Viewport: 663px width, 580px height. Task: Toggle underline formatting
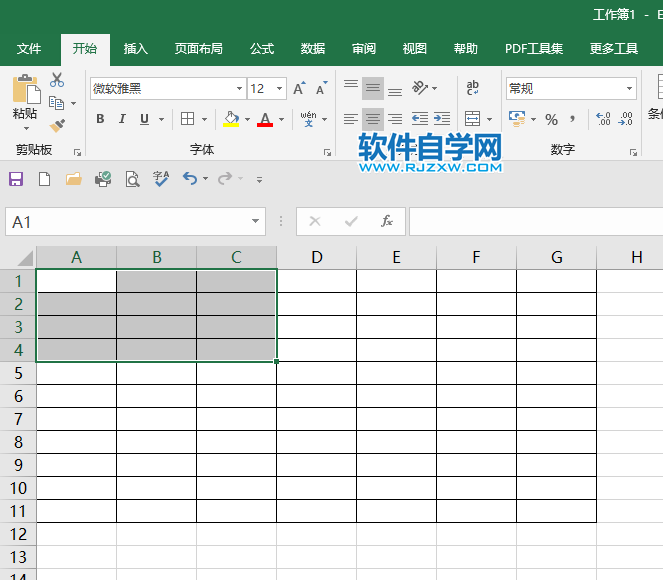144,119
